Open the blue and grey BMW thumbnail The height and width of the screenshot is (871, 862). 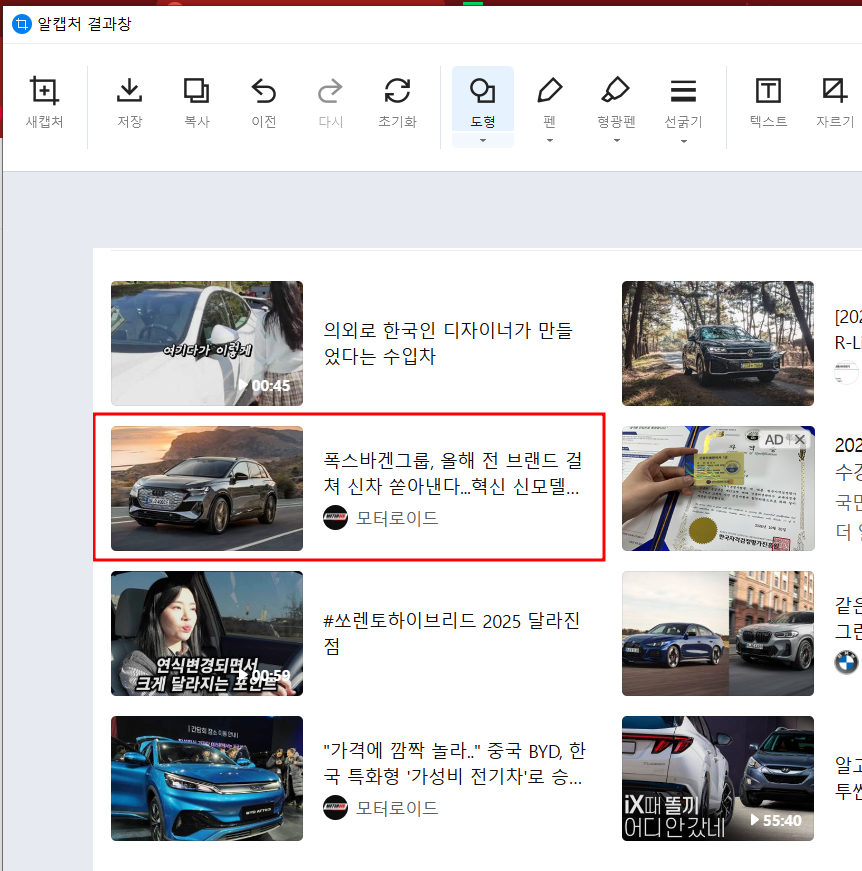[x=718, y=633]
